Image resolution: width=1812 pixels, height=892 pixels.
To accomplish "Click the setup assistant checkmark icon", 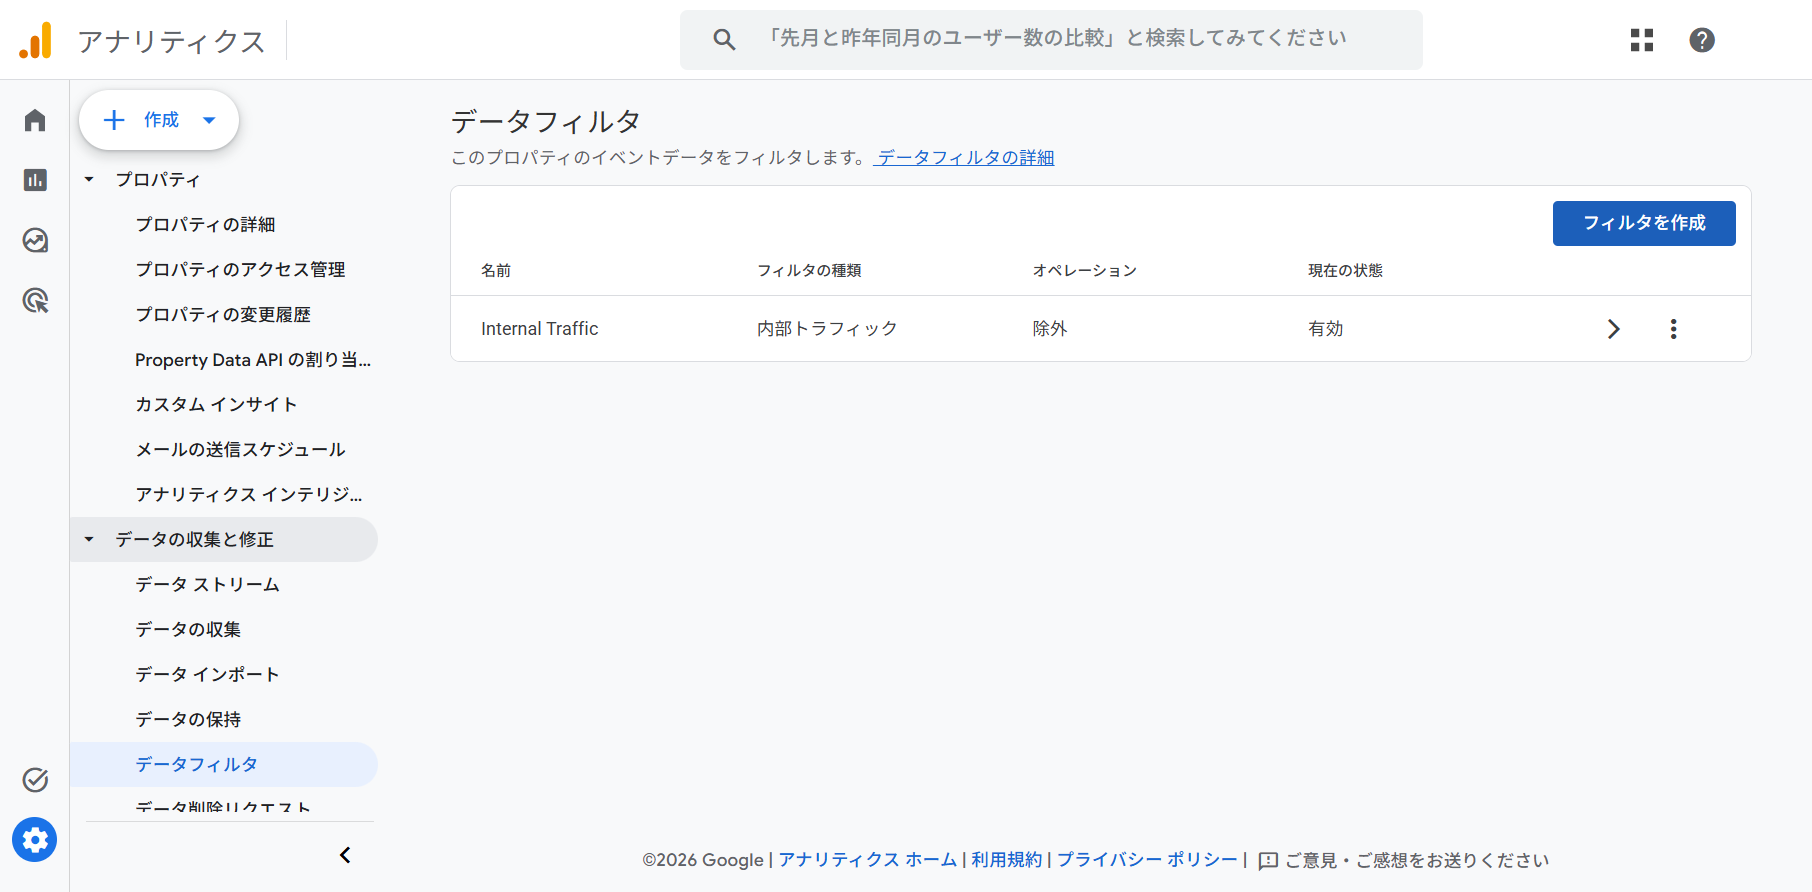I will coord(35,780).
